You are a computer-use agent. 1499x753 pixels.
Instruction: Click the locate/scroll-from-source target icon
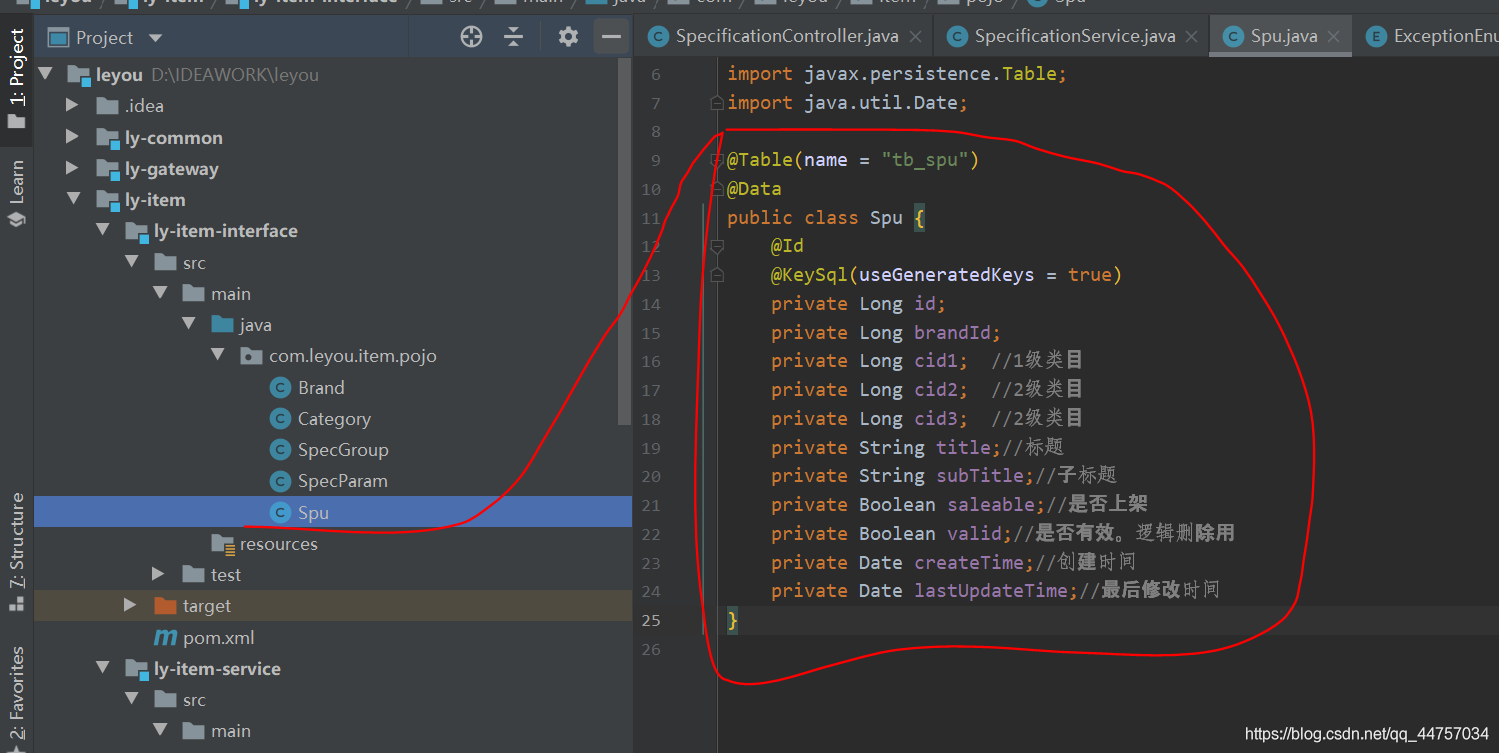point(471,37)
